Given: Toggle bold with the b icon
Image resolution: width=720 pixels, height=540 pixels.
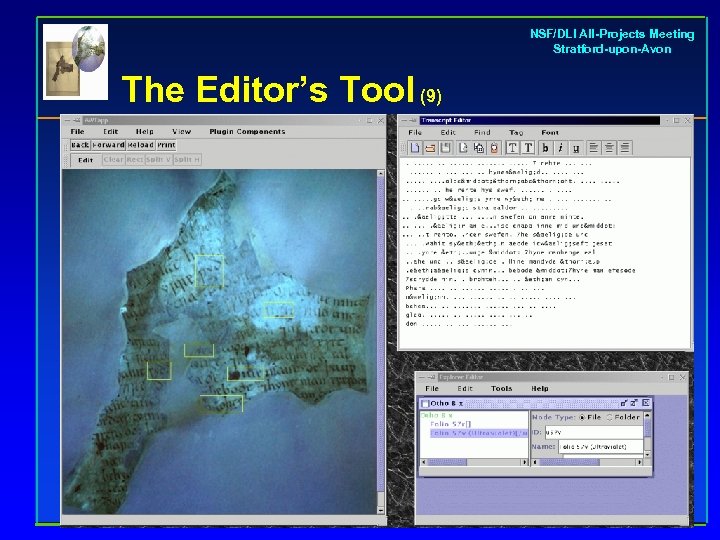Looking at the screenshot, I should pyautogui.click(x=545, y=148).
